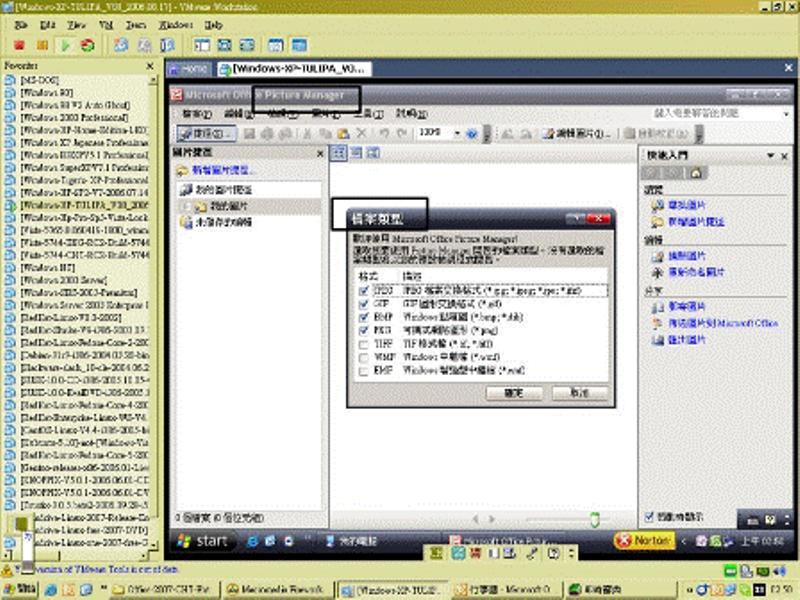Click the console view icon in VMware toolbar

[299, 45]
